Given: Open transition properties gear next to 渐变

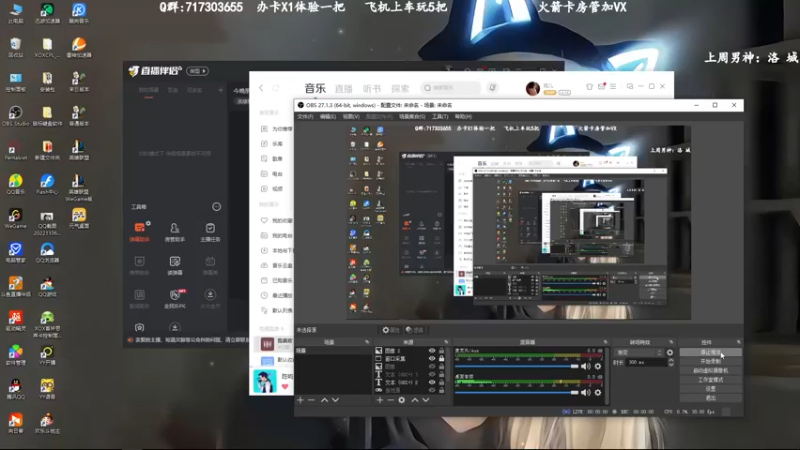Looking at the screenshot, I should pos(670,353).
